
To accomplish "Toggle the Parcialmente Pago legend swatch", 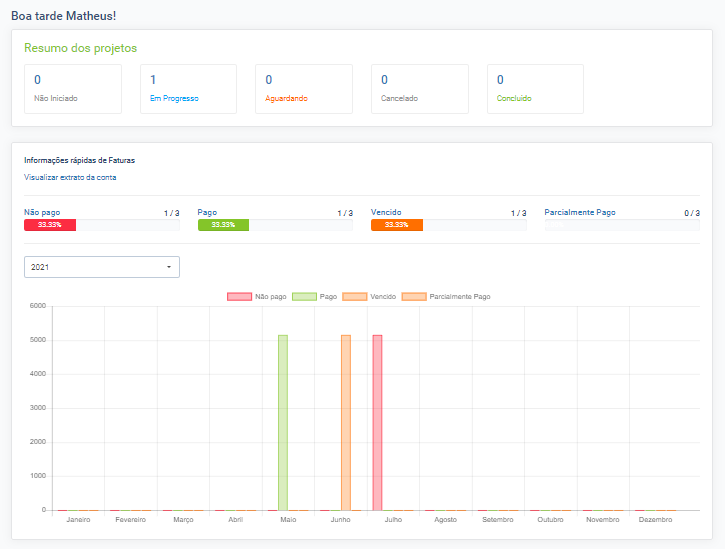I will [413, 297].
